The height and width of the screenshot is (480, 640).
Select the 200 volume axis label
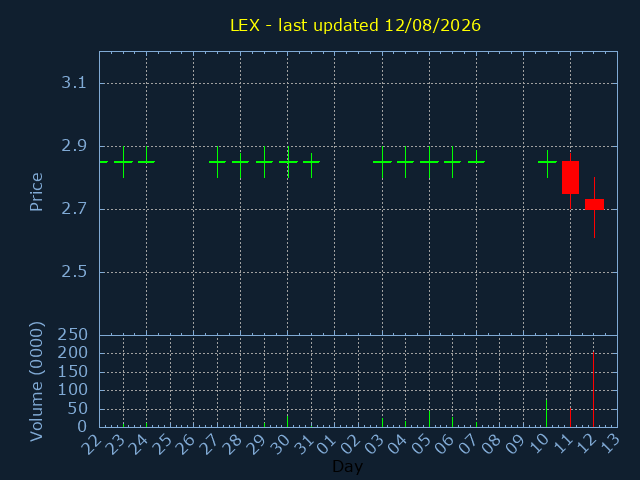click(73, 353)
